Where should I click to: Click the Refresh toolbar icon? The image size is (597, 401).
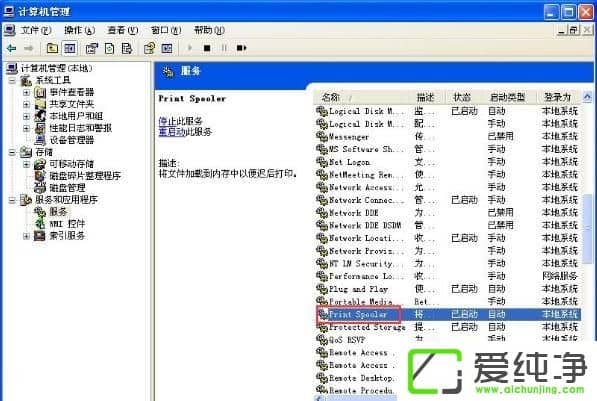pos(109,48)
